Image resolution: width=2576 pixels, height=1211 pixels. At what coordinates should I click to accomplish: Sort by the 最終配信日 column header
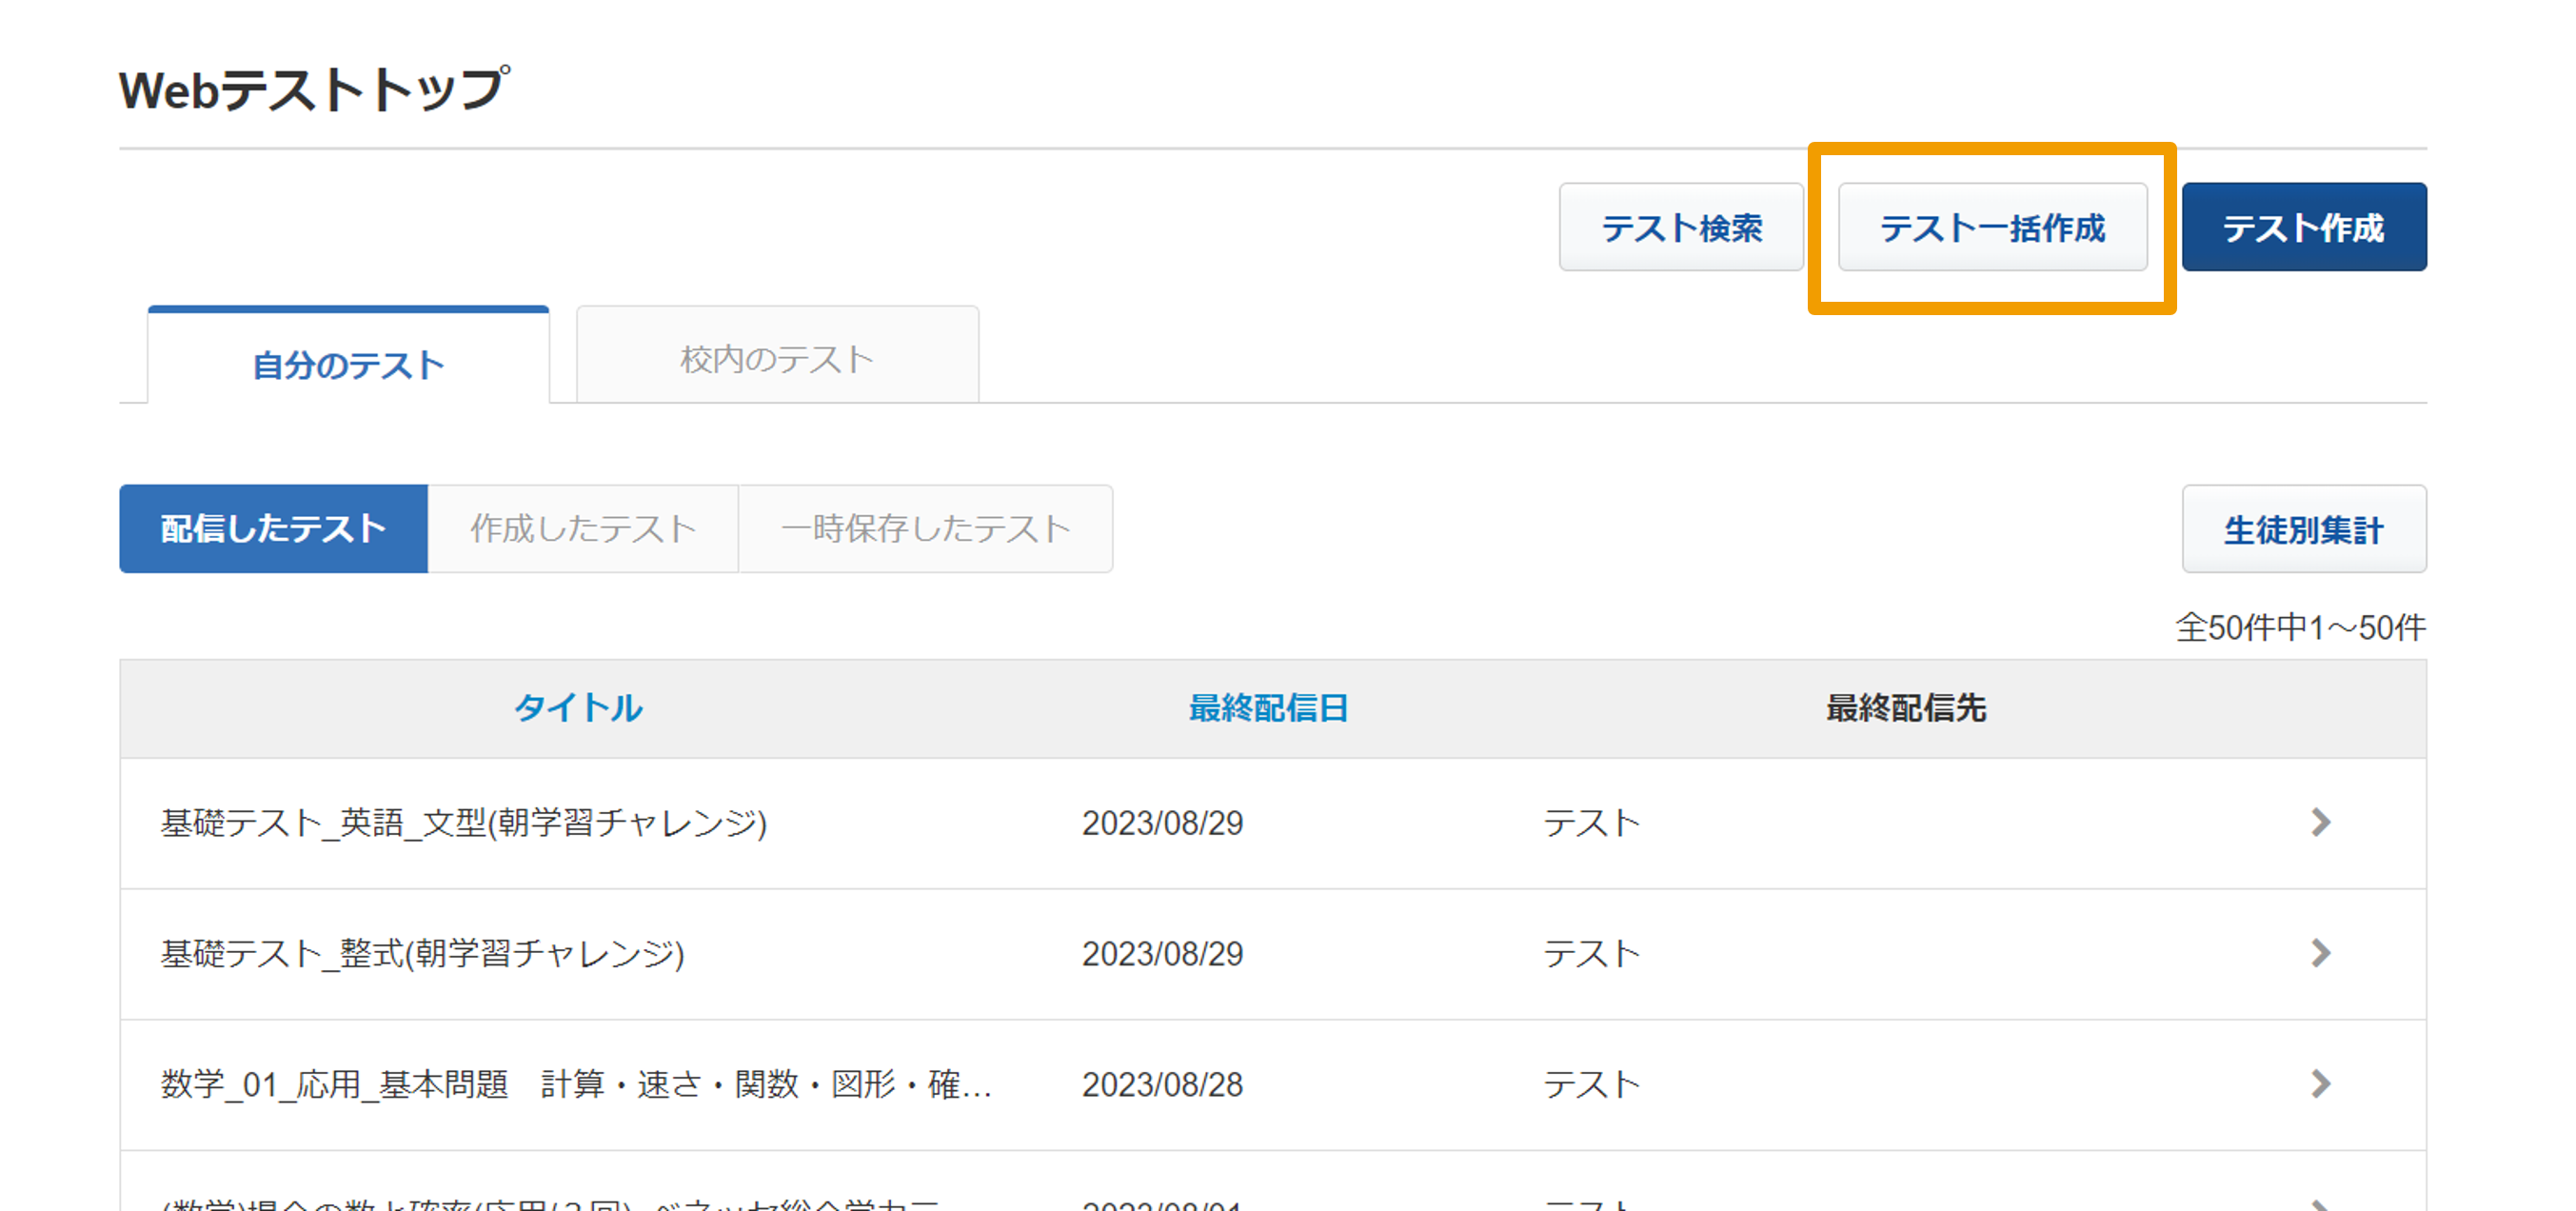click(1268, 708)
